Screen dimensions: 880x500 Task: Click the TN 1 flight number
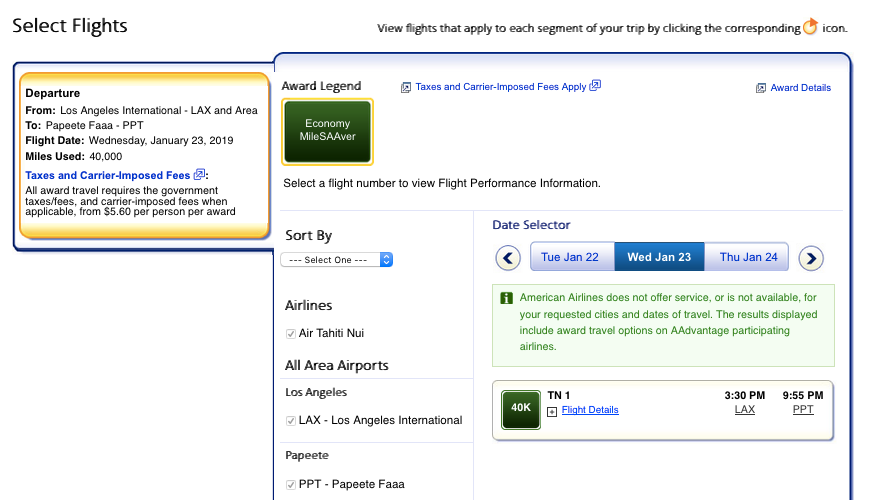559,395
